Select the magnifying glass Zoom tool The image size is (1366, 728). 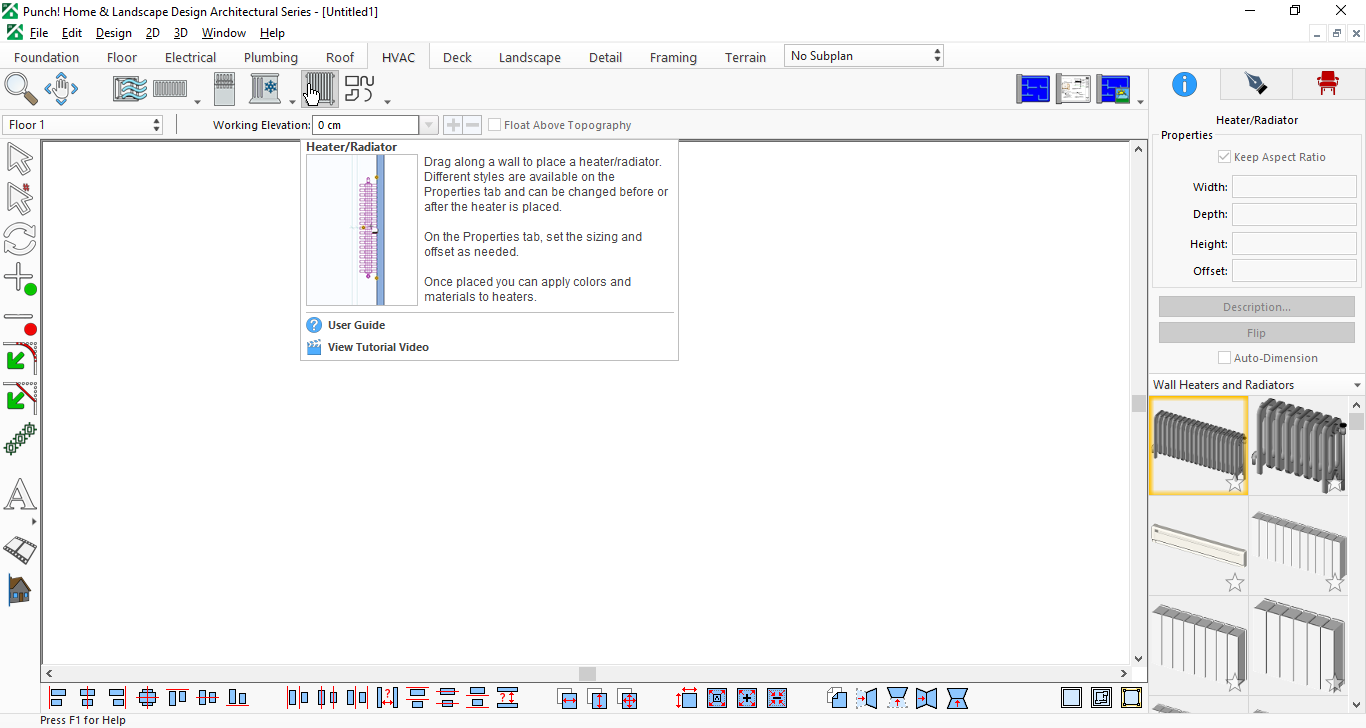pos(21,89)
